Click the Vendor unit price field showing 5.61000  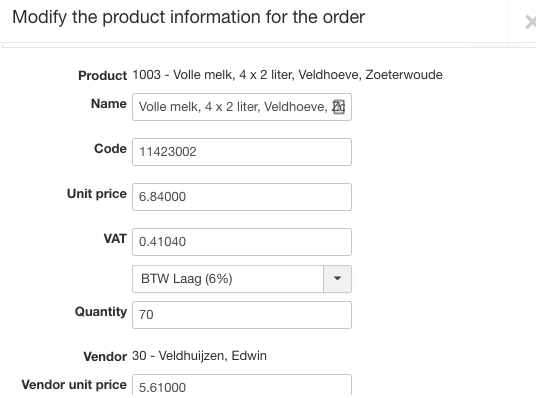242,386
